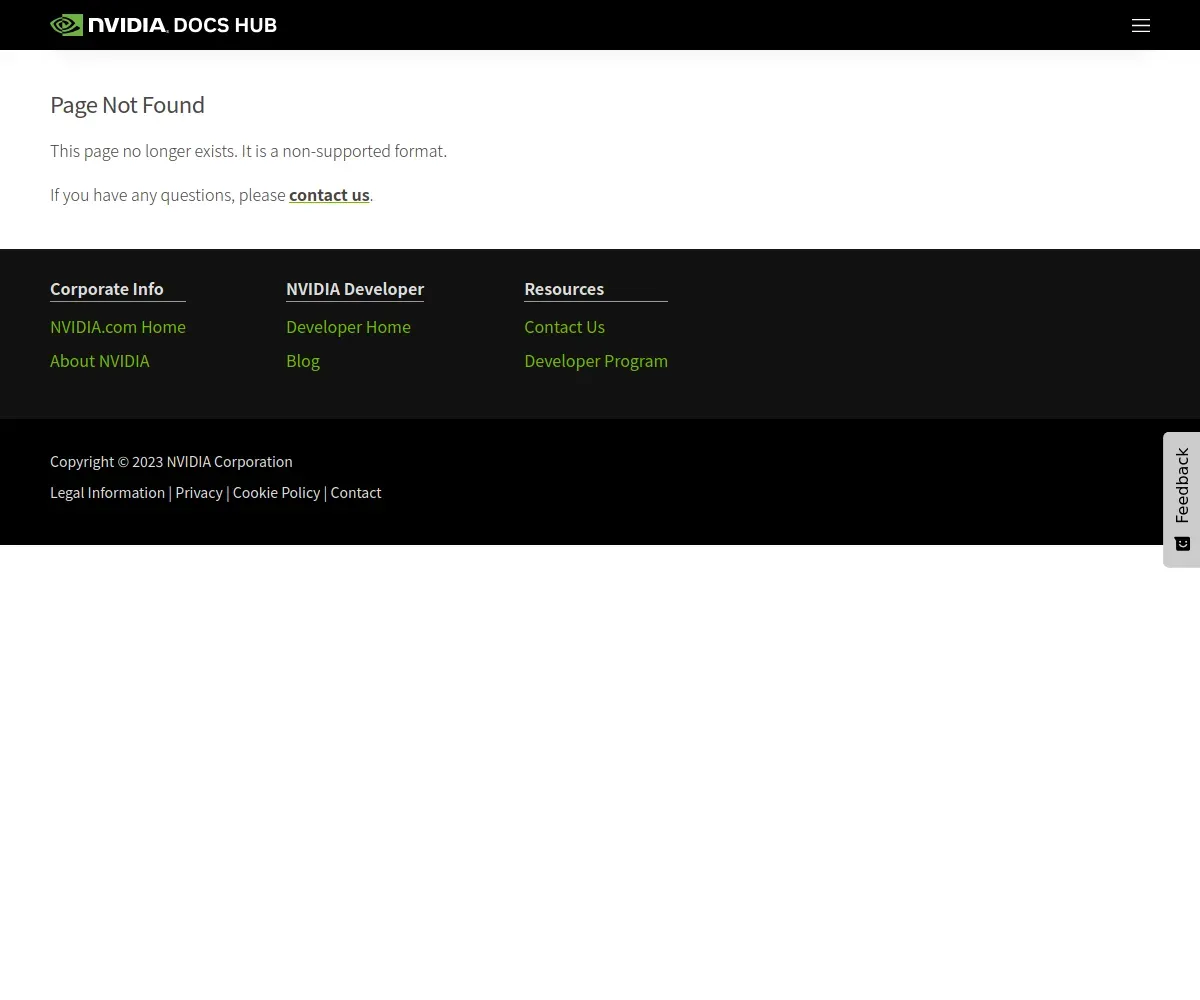Screen dimensions: 1200x1000
Task: Open the hamburger menu icon
Action: tap(1141, 26)
